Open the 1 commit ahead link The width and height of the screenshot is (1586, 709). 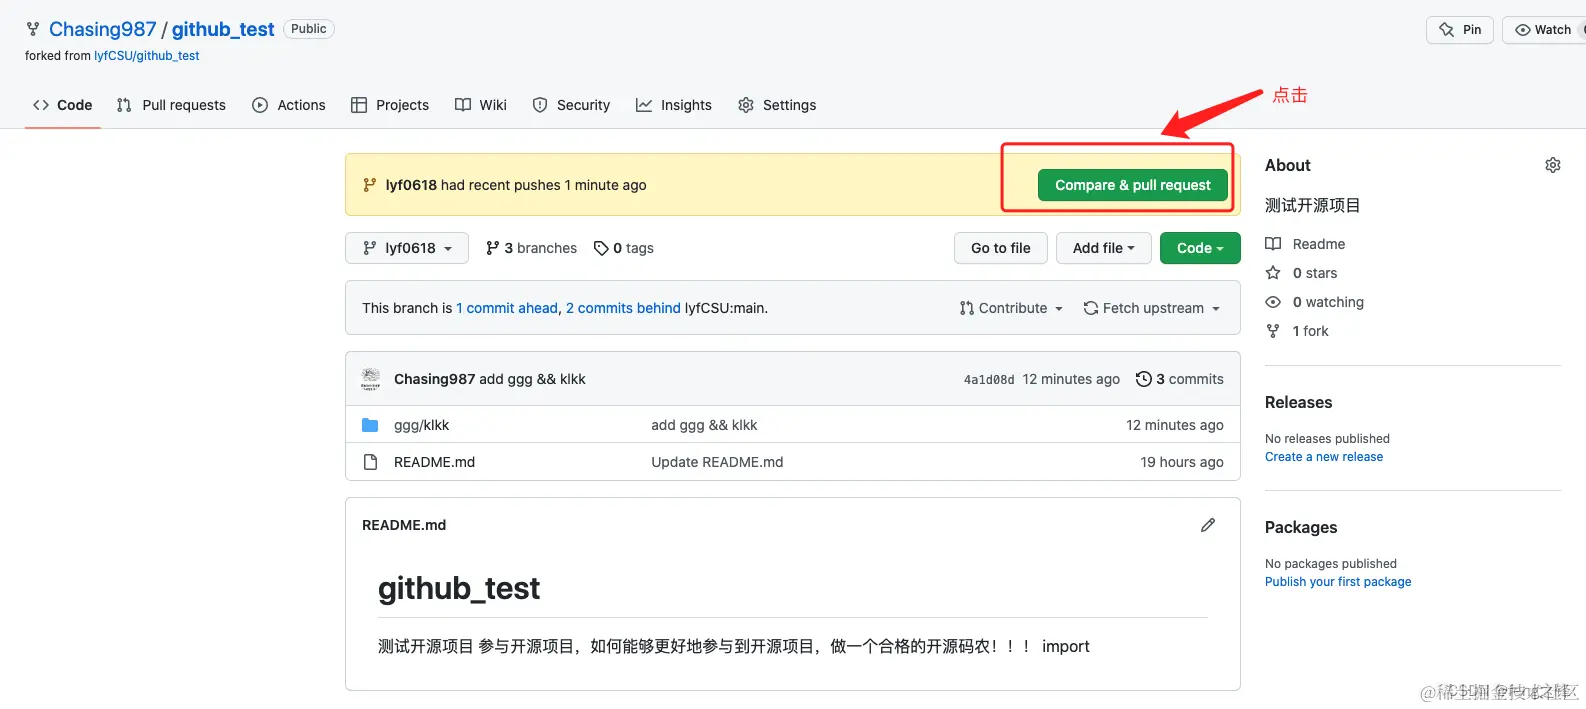click(x=507, y=308)
